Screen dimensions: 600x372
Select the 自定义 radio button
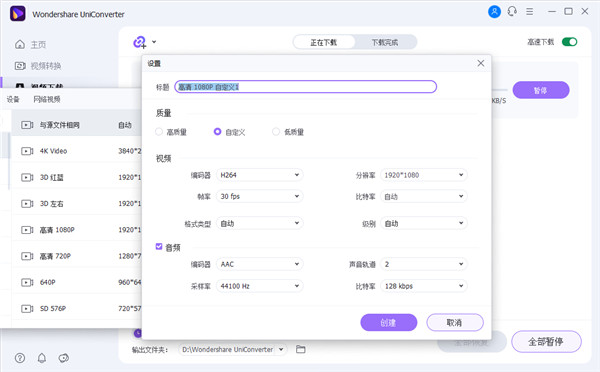pyautogui.click(x=217, y=132)
